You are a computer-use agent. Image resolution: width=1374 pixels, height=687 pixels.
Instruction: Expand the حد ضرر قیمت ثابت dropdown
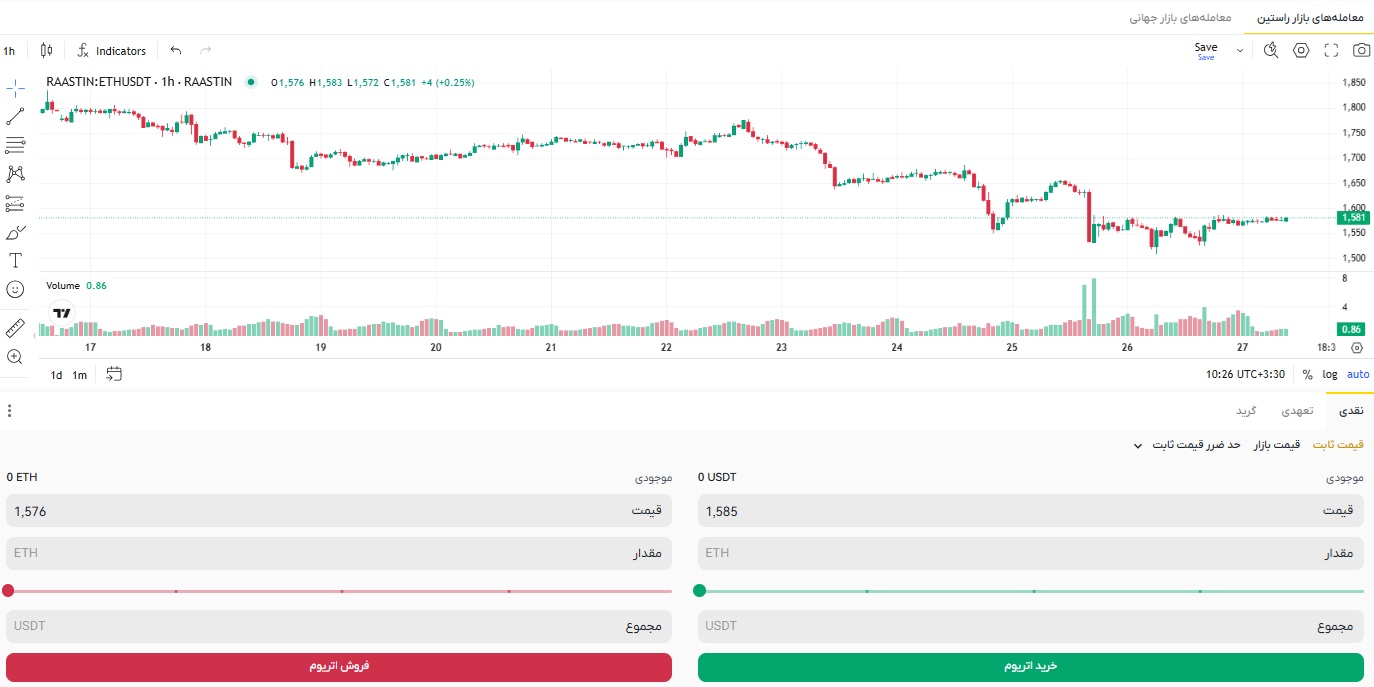tap(1187, 445)
